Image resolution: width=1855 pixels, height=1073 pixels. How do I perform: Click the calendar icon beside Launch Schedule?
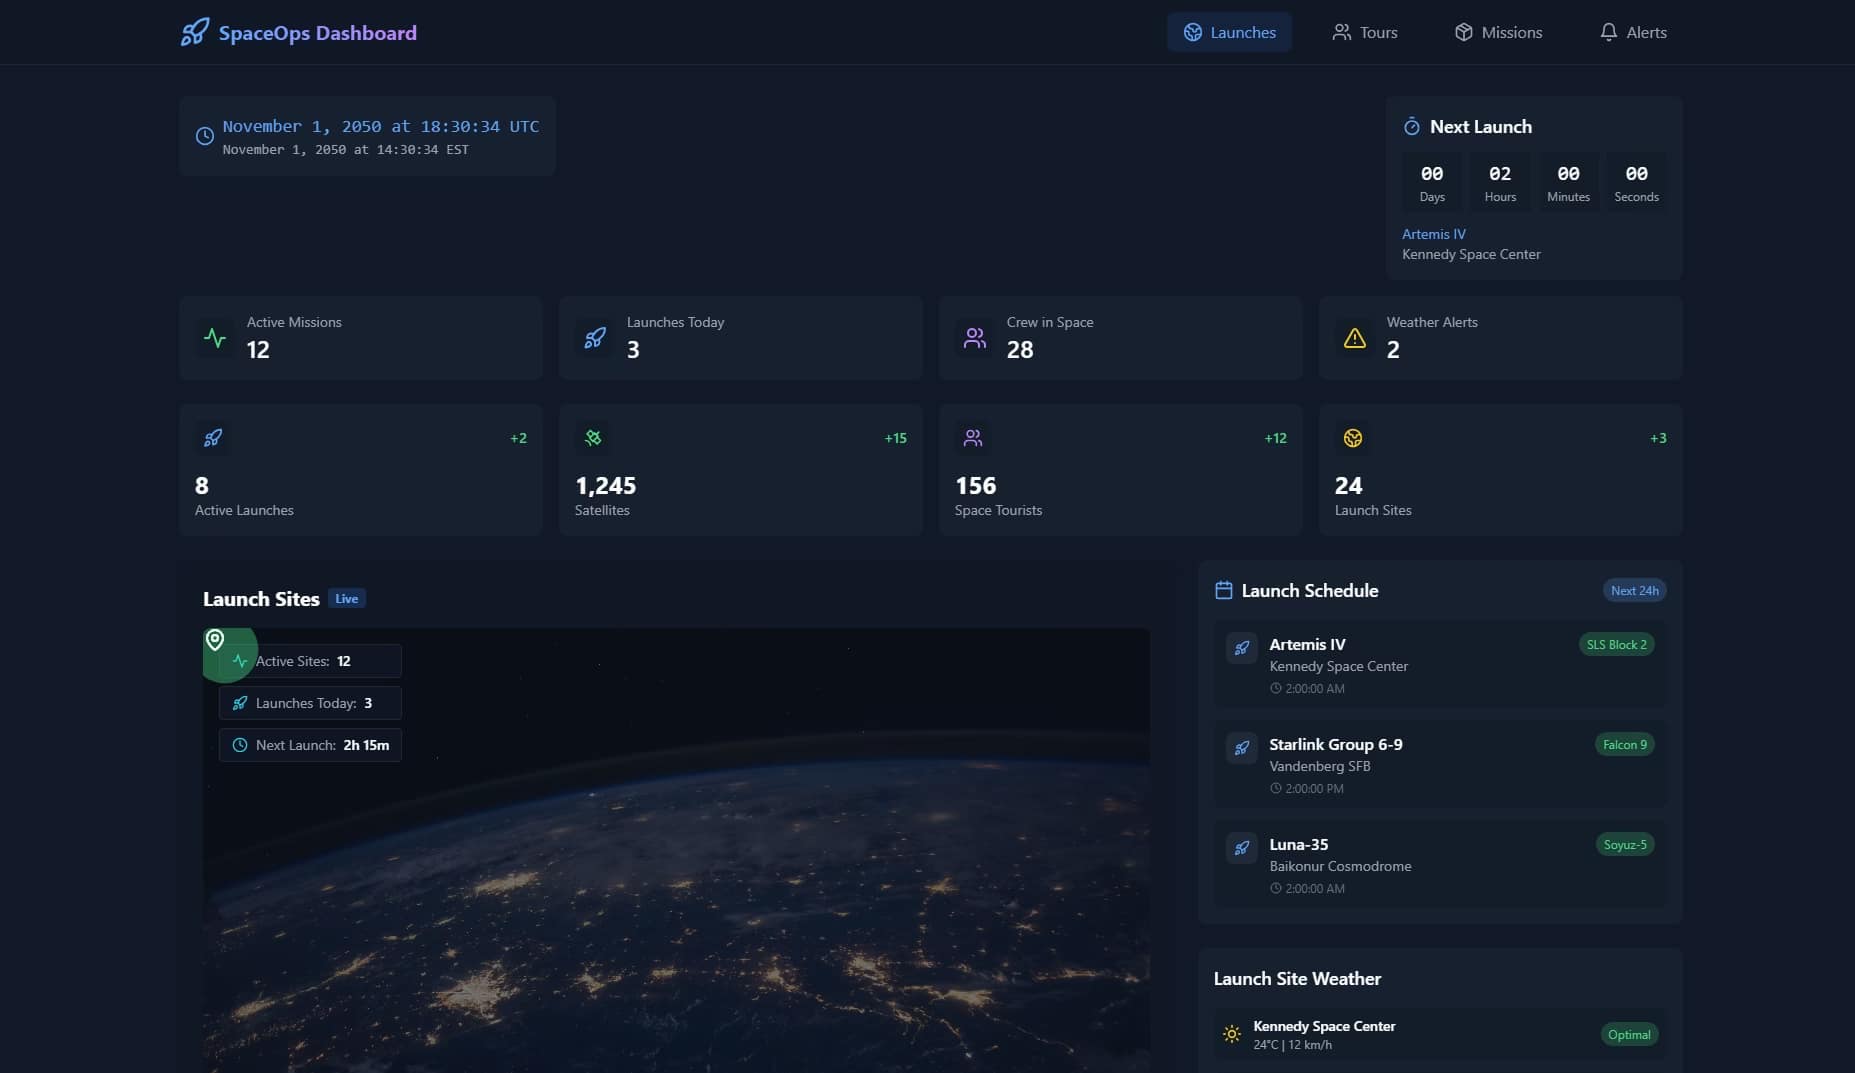click(x=1223, y=591)
